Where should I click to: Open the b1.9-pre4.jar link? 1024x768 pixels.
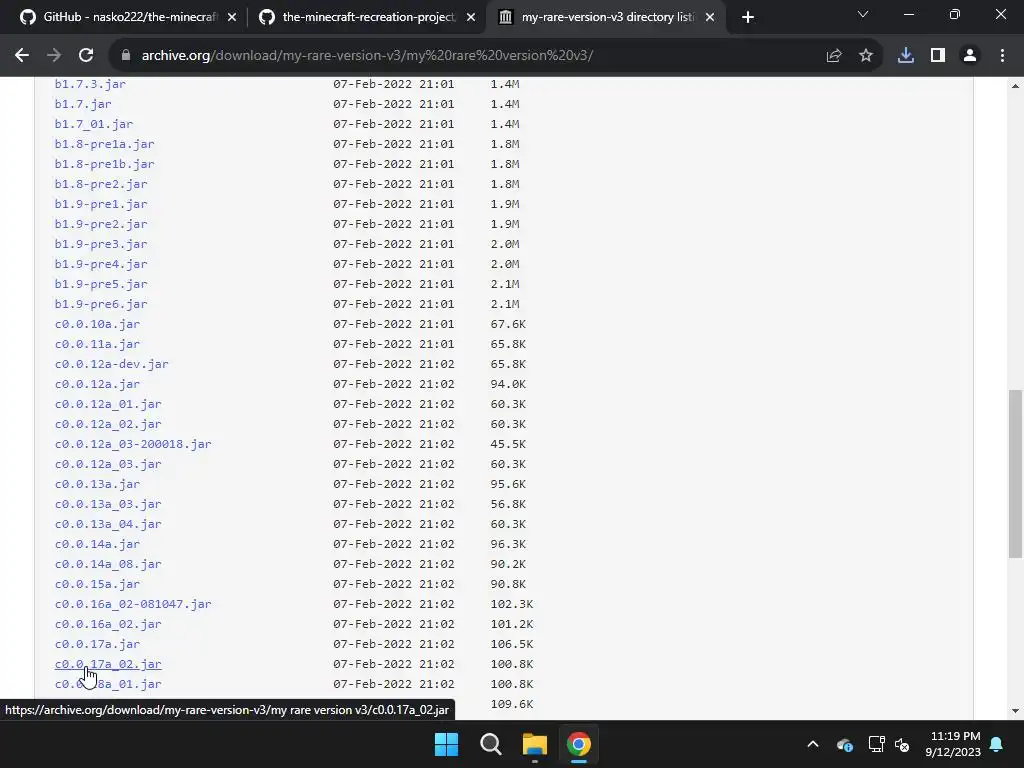101,264
